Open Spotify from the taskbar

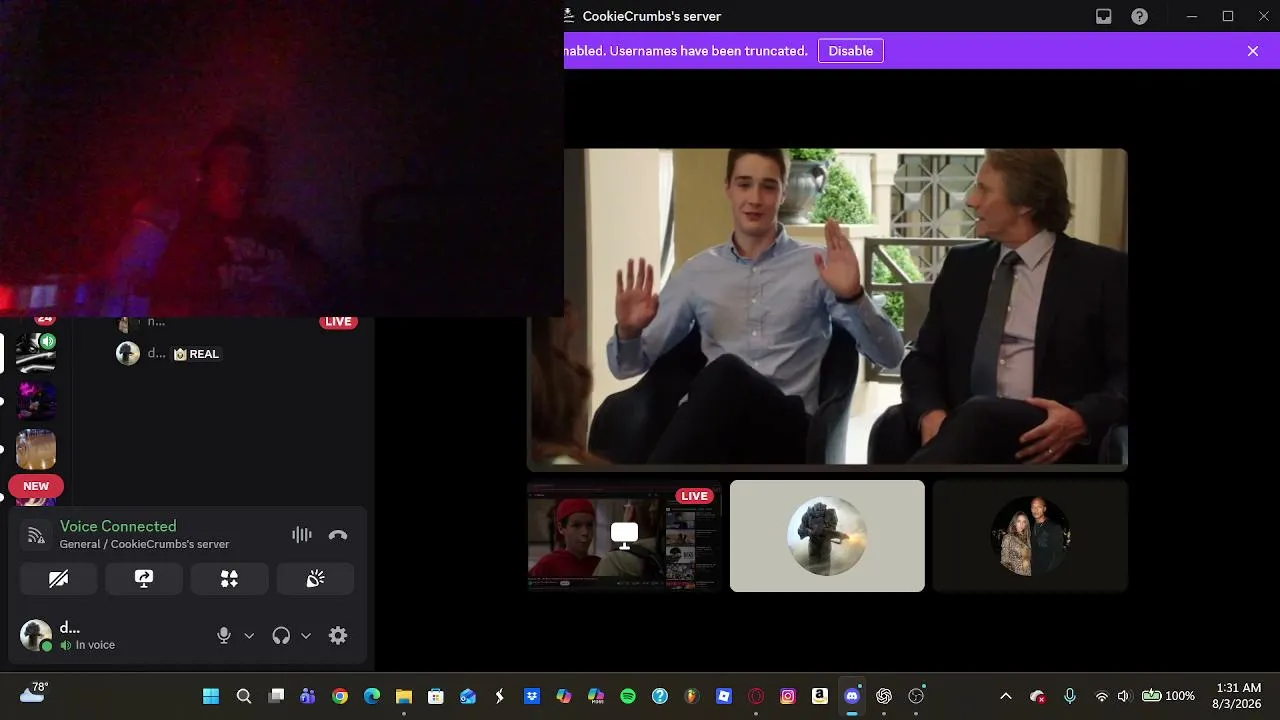point(628,696)
